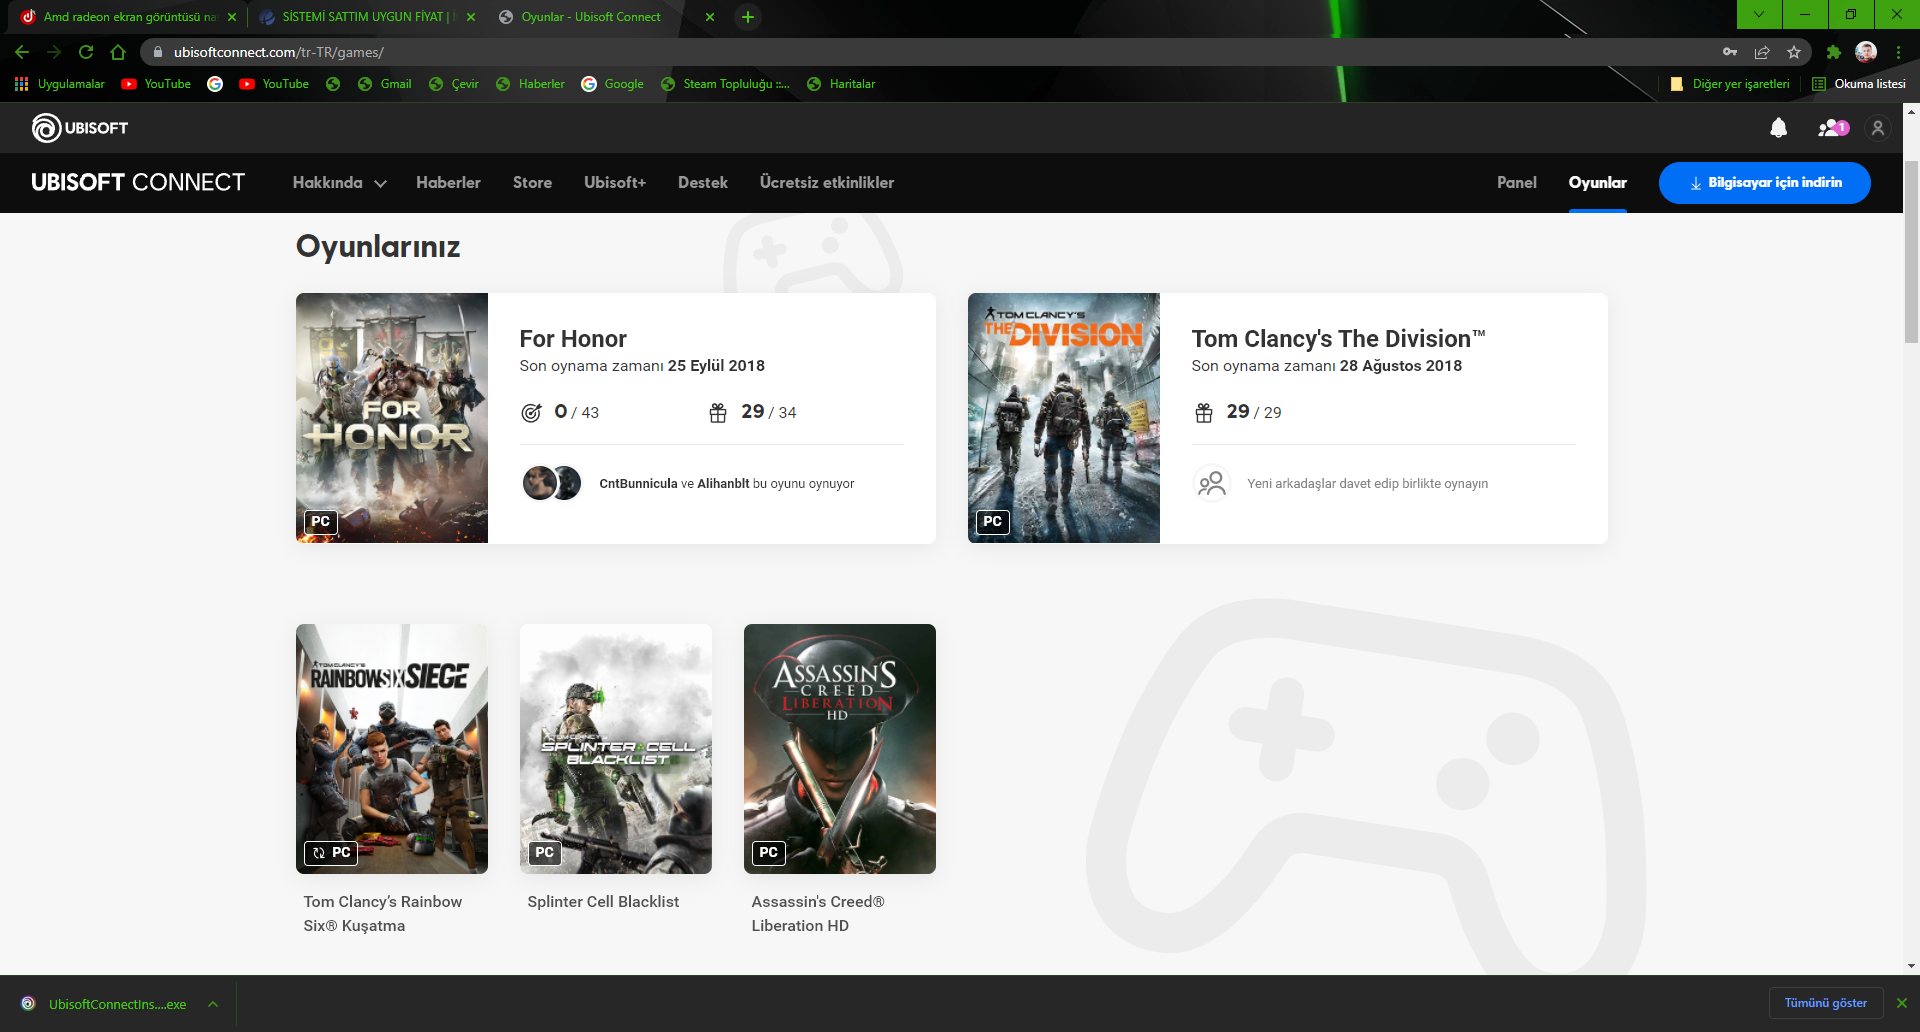Switch to the Panel tab
The width and height of the screenshot is (1920, 1032).
[x=1517, y=183]
